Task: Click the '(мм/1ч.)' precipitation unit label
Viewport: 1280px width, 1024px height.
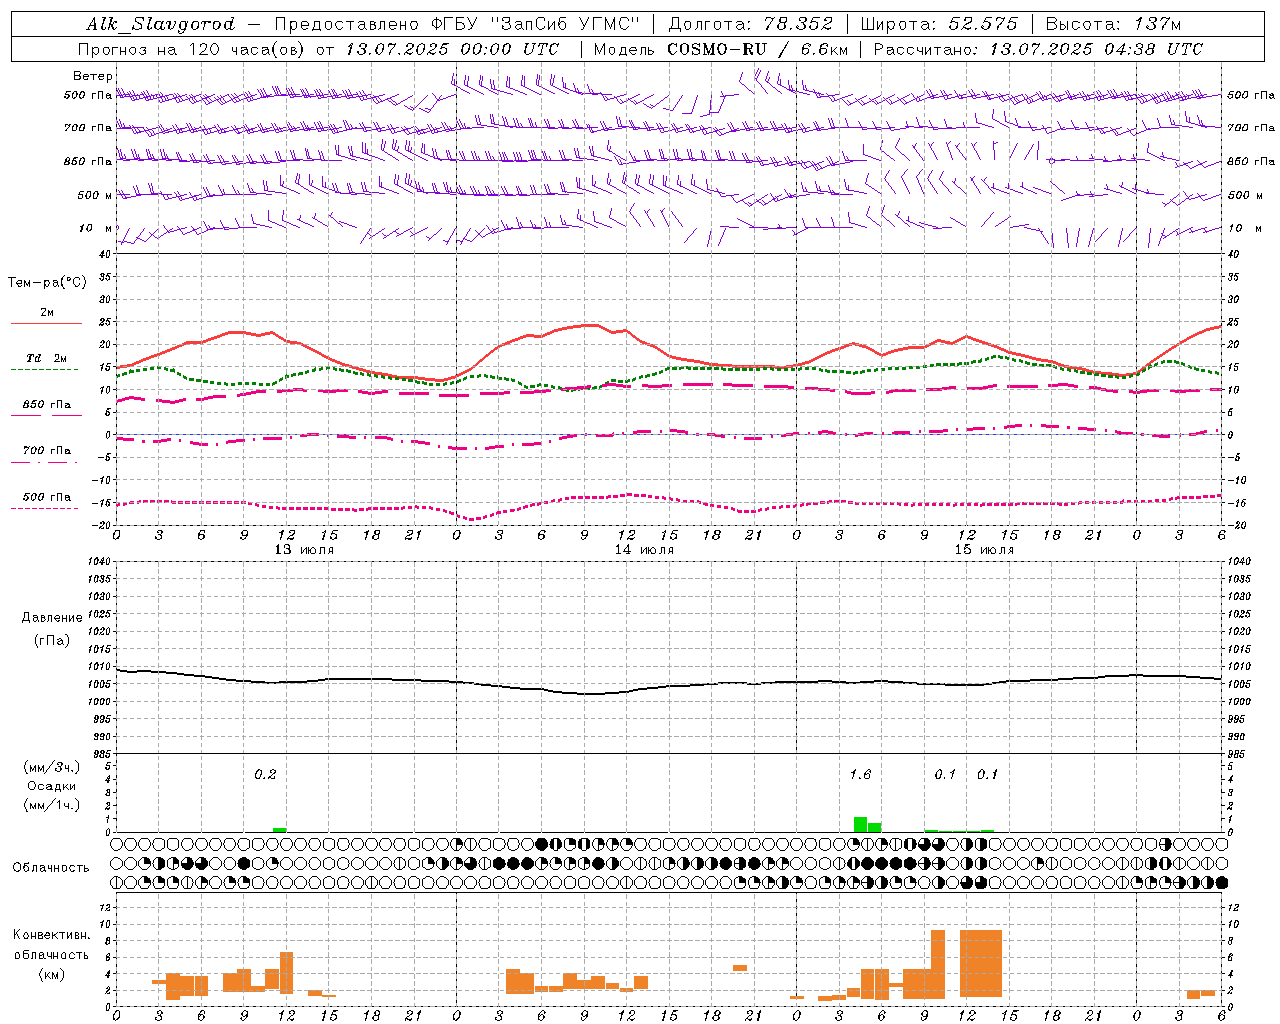Action: point(51,805)
